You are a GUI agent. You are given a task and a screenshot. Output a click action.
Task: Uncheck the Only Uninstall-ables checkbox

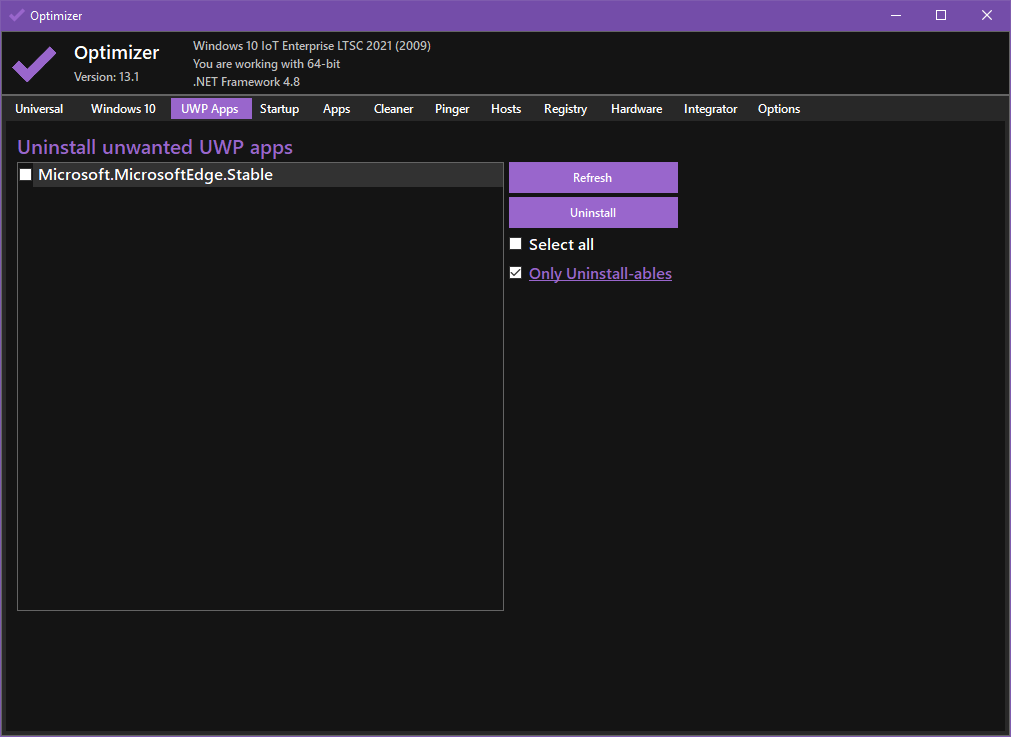516,273
